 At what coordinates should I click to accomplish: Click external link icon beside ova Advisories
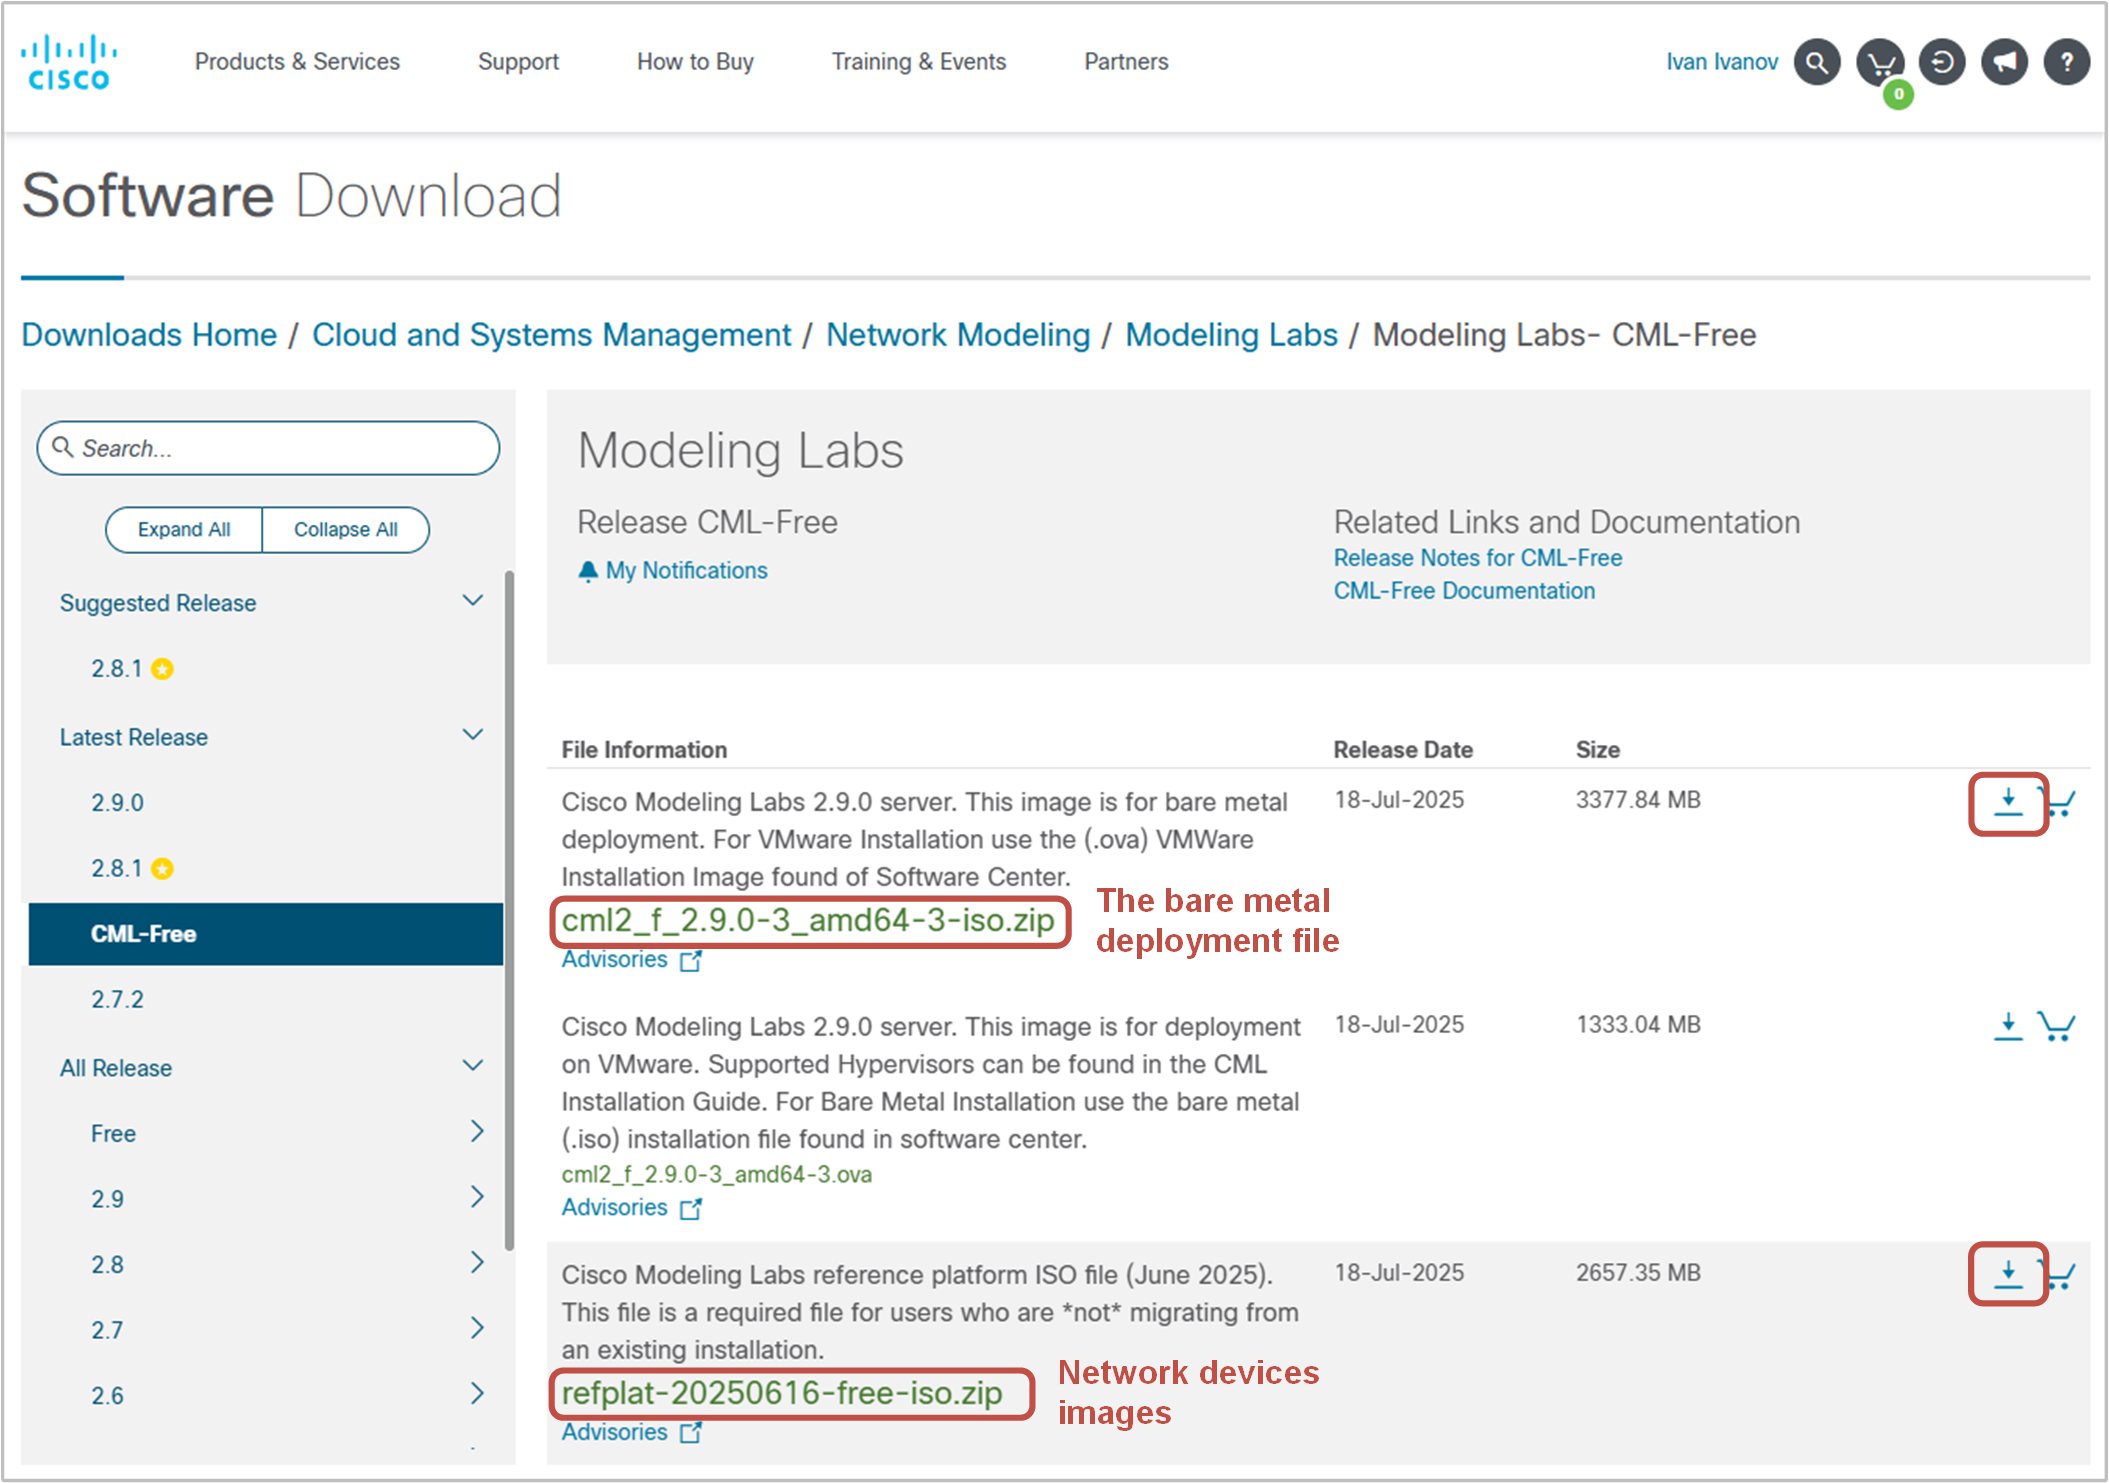pos(691,1209)
